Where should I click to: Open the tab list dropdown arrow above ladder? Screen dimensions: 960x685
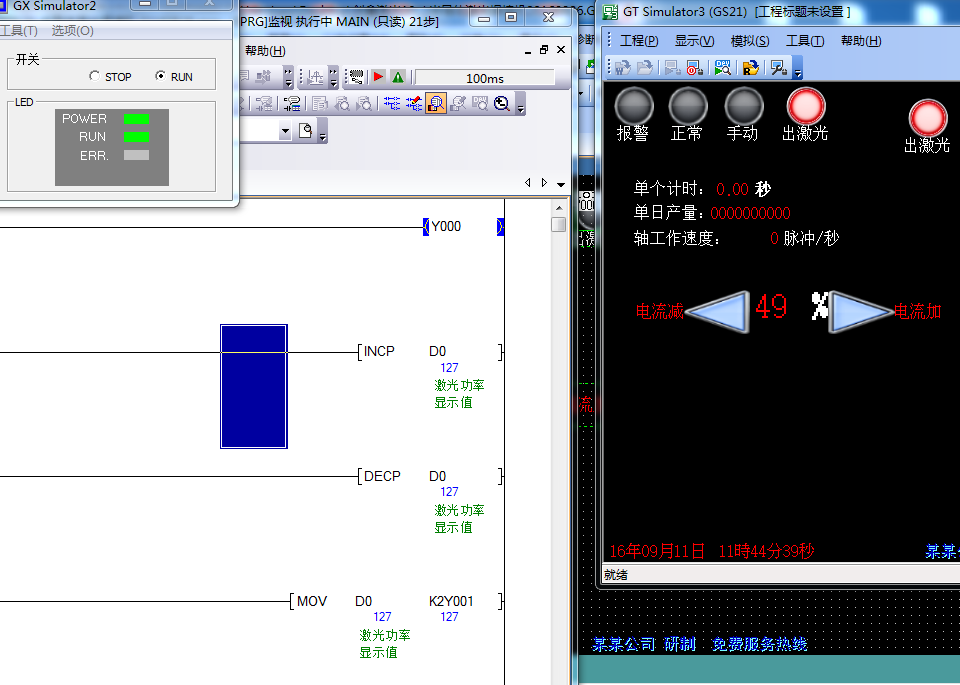click(x=561, y=184)
